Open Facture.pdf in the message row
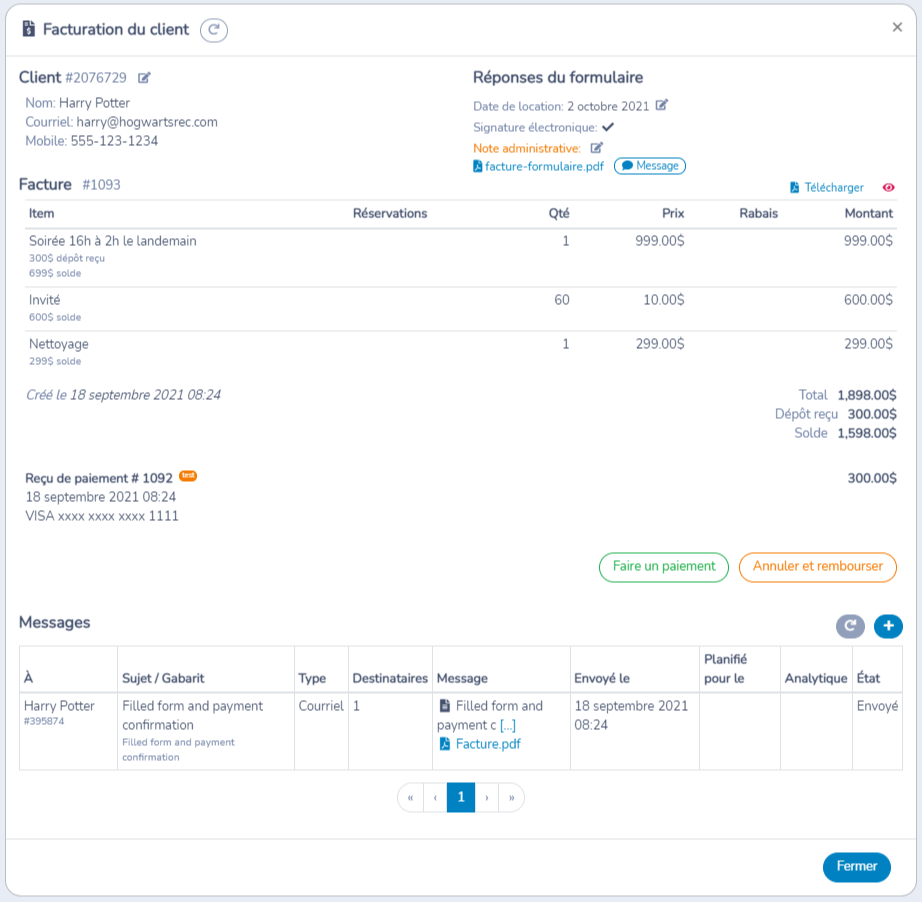The width and height of the screenshot is (922, 903). (x=480, y=744)
